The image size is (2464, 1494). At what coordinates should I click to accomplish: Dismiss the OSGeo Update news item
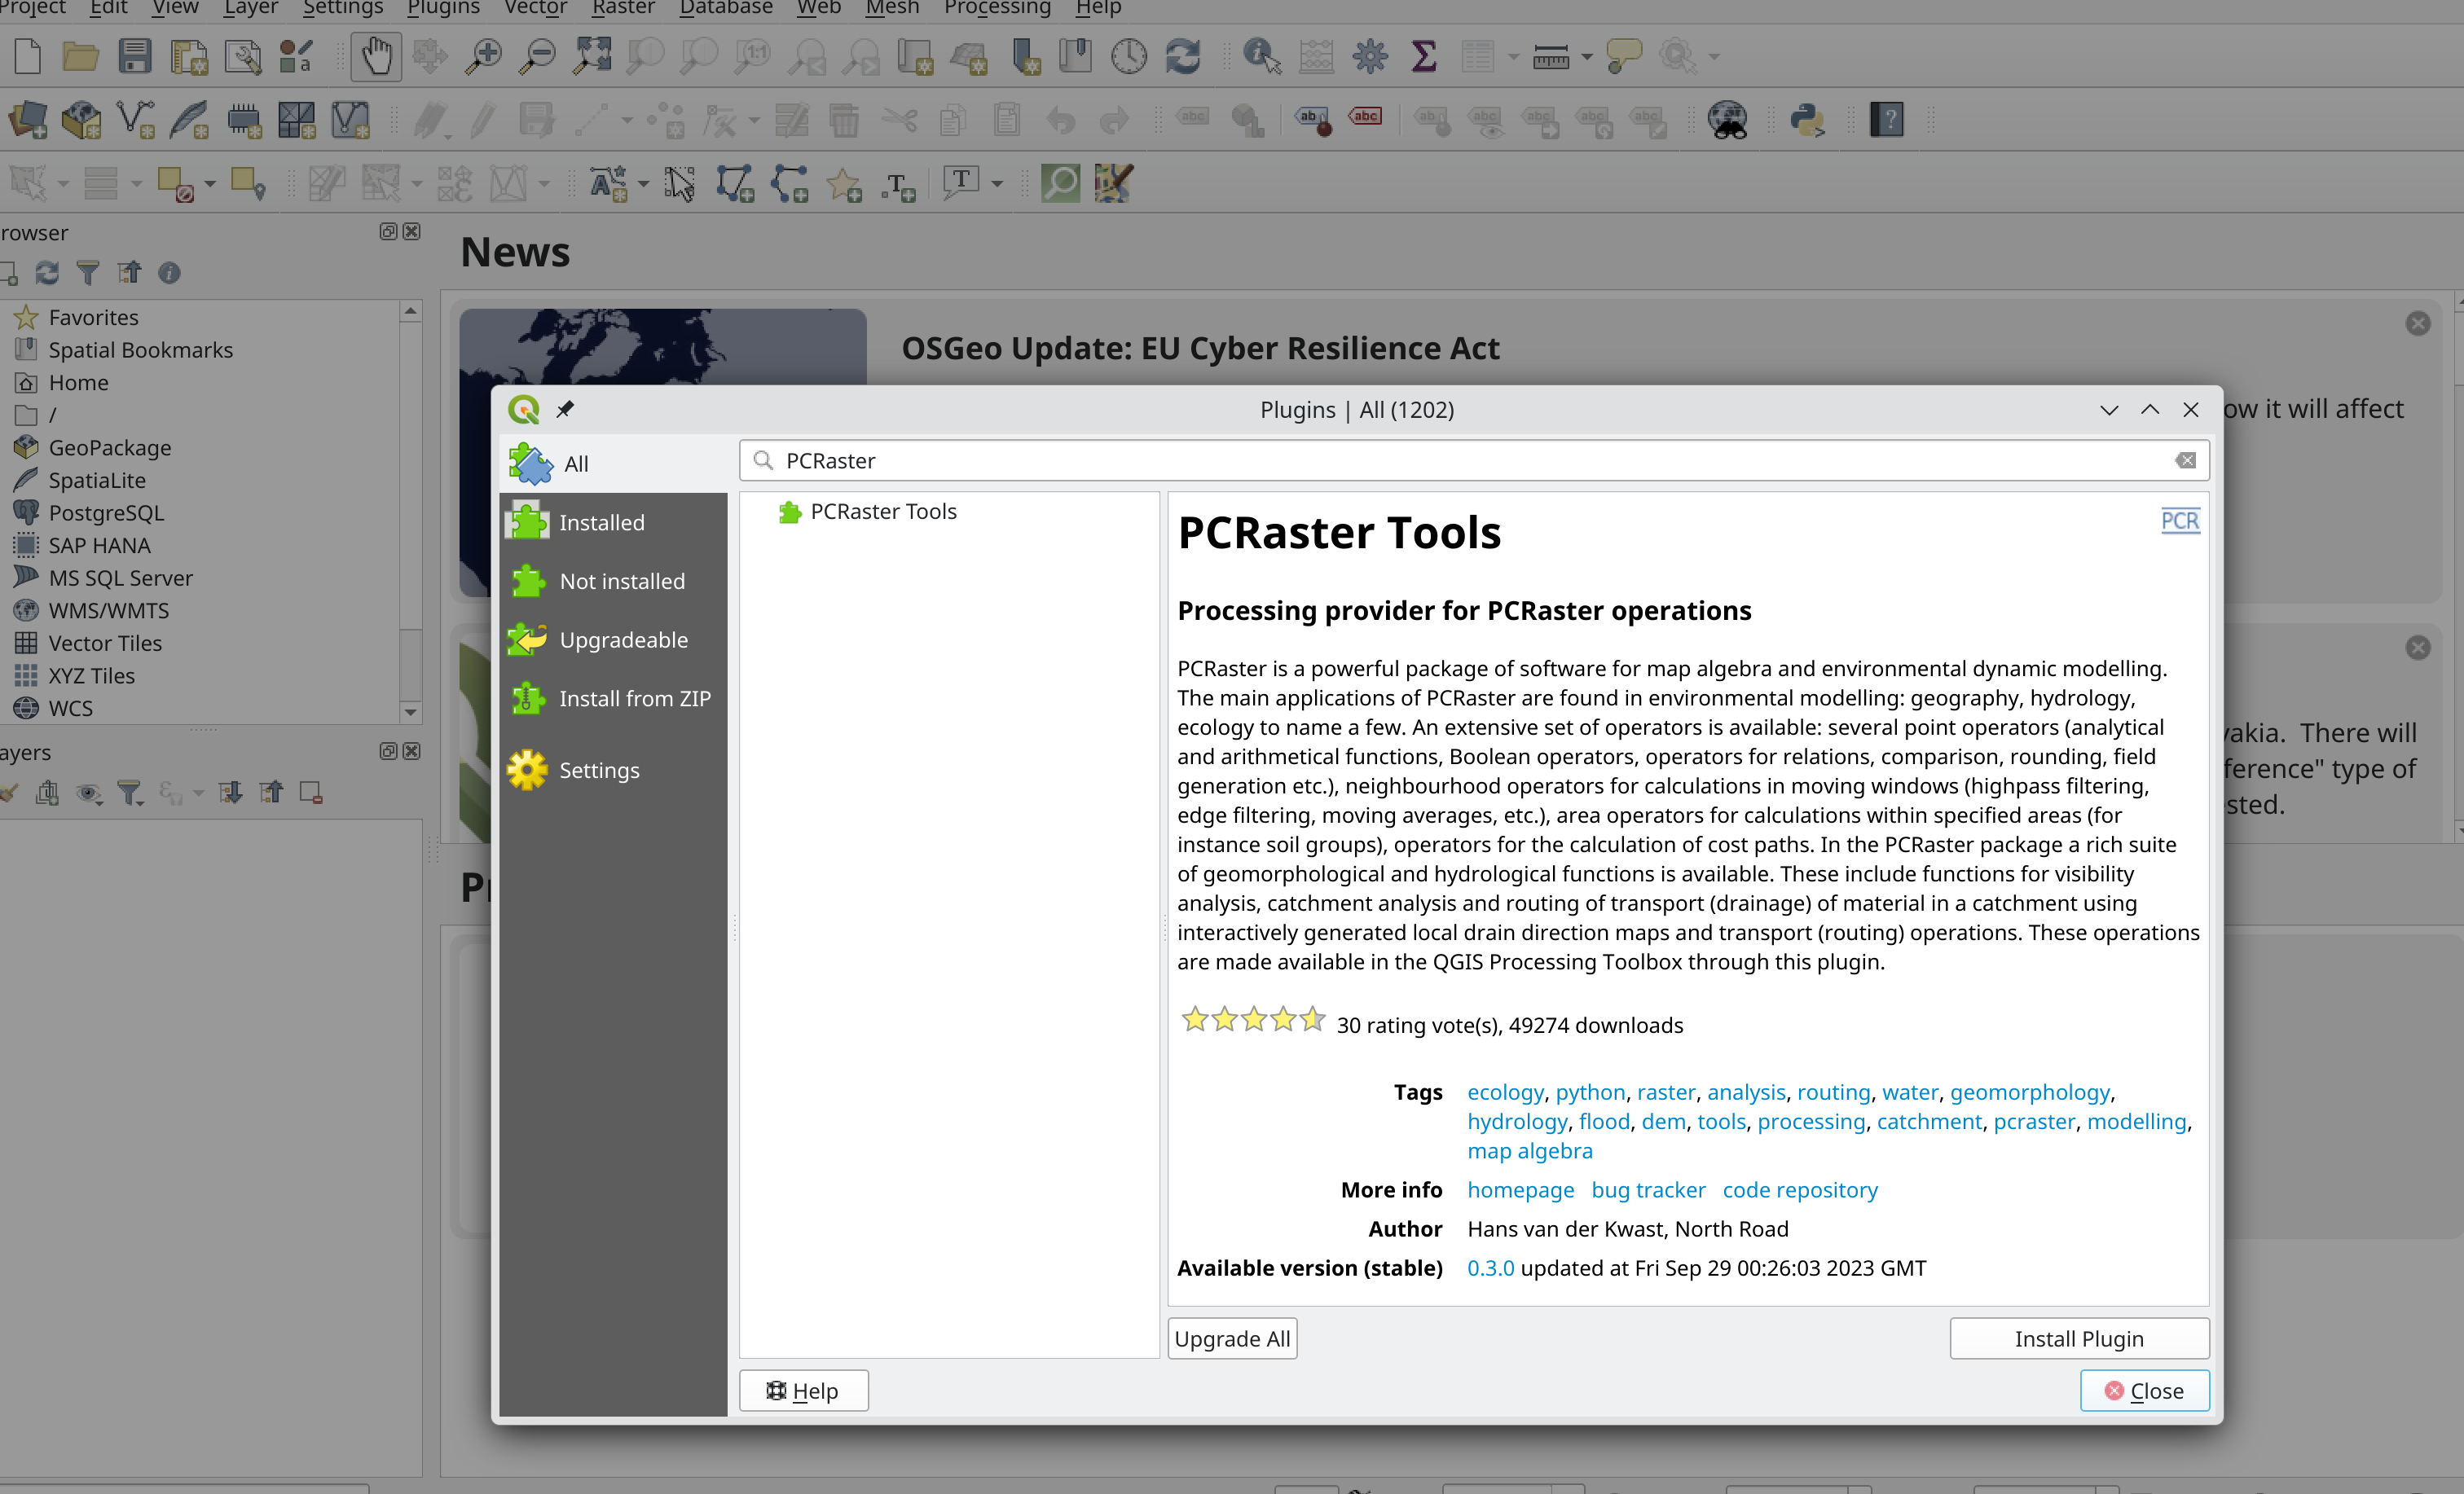[2418, 323]
